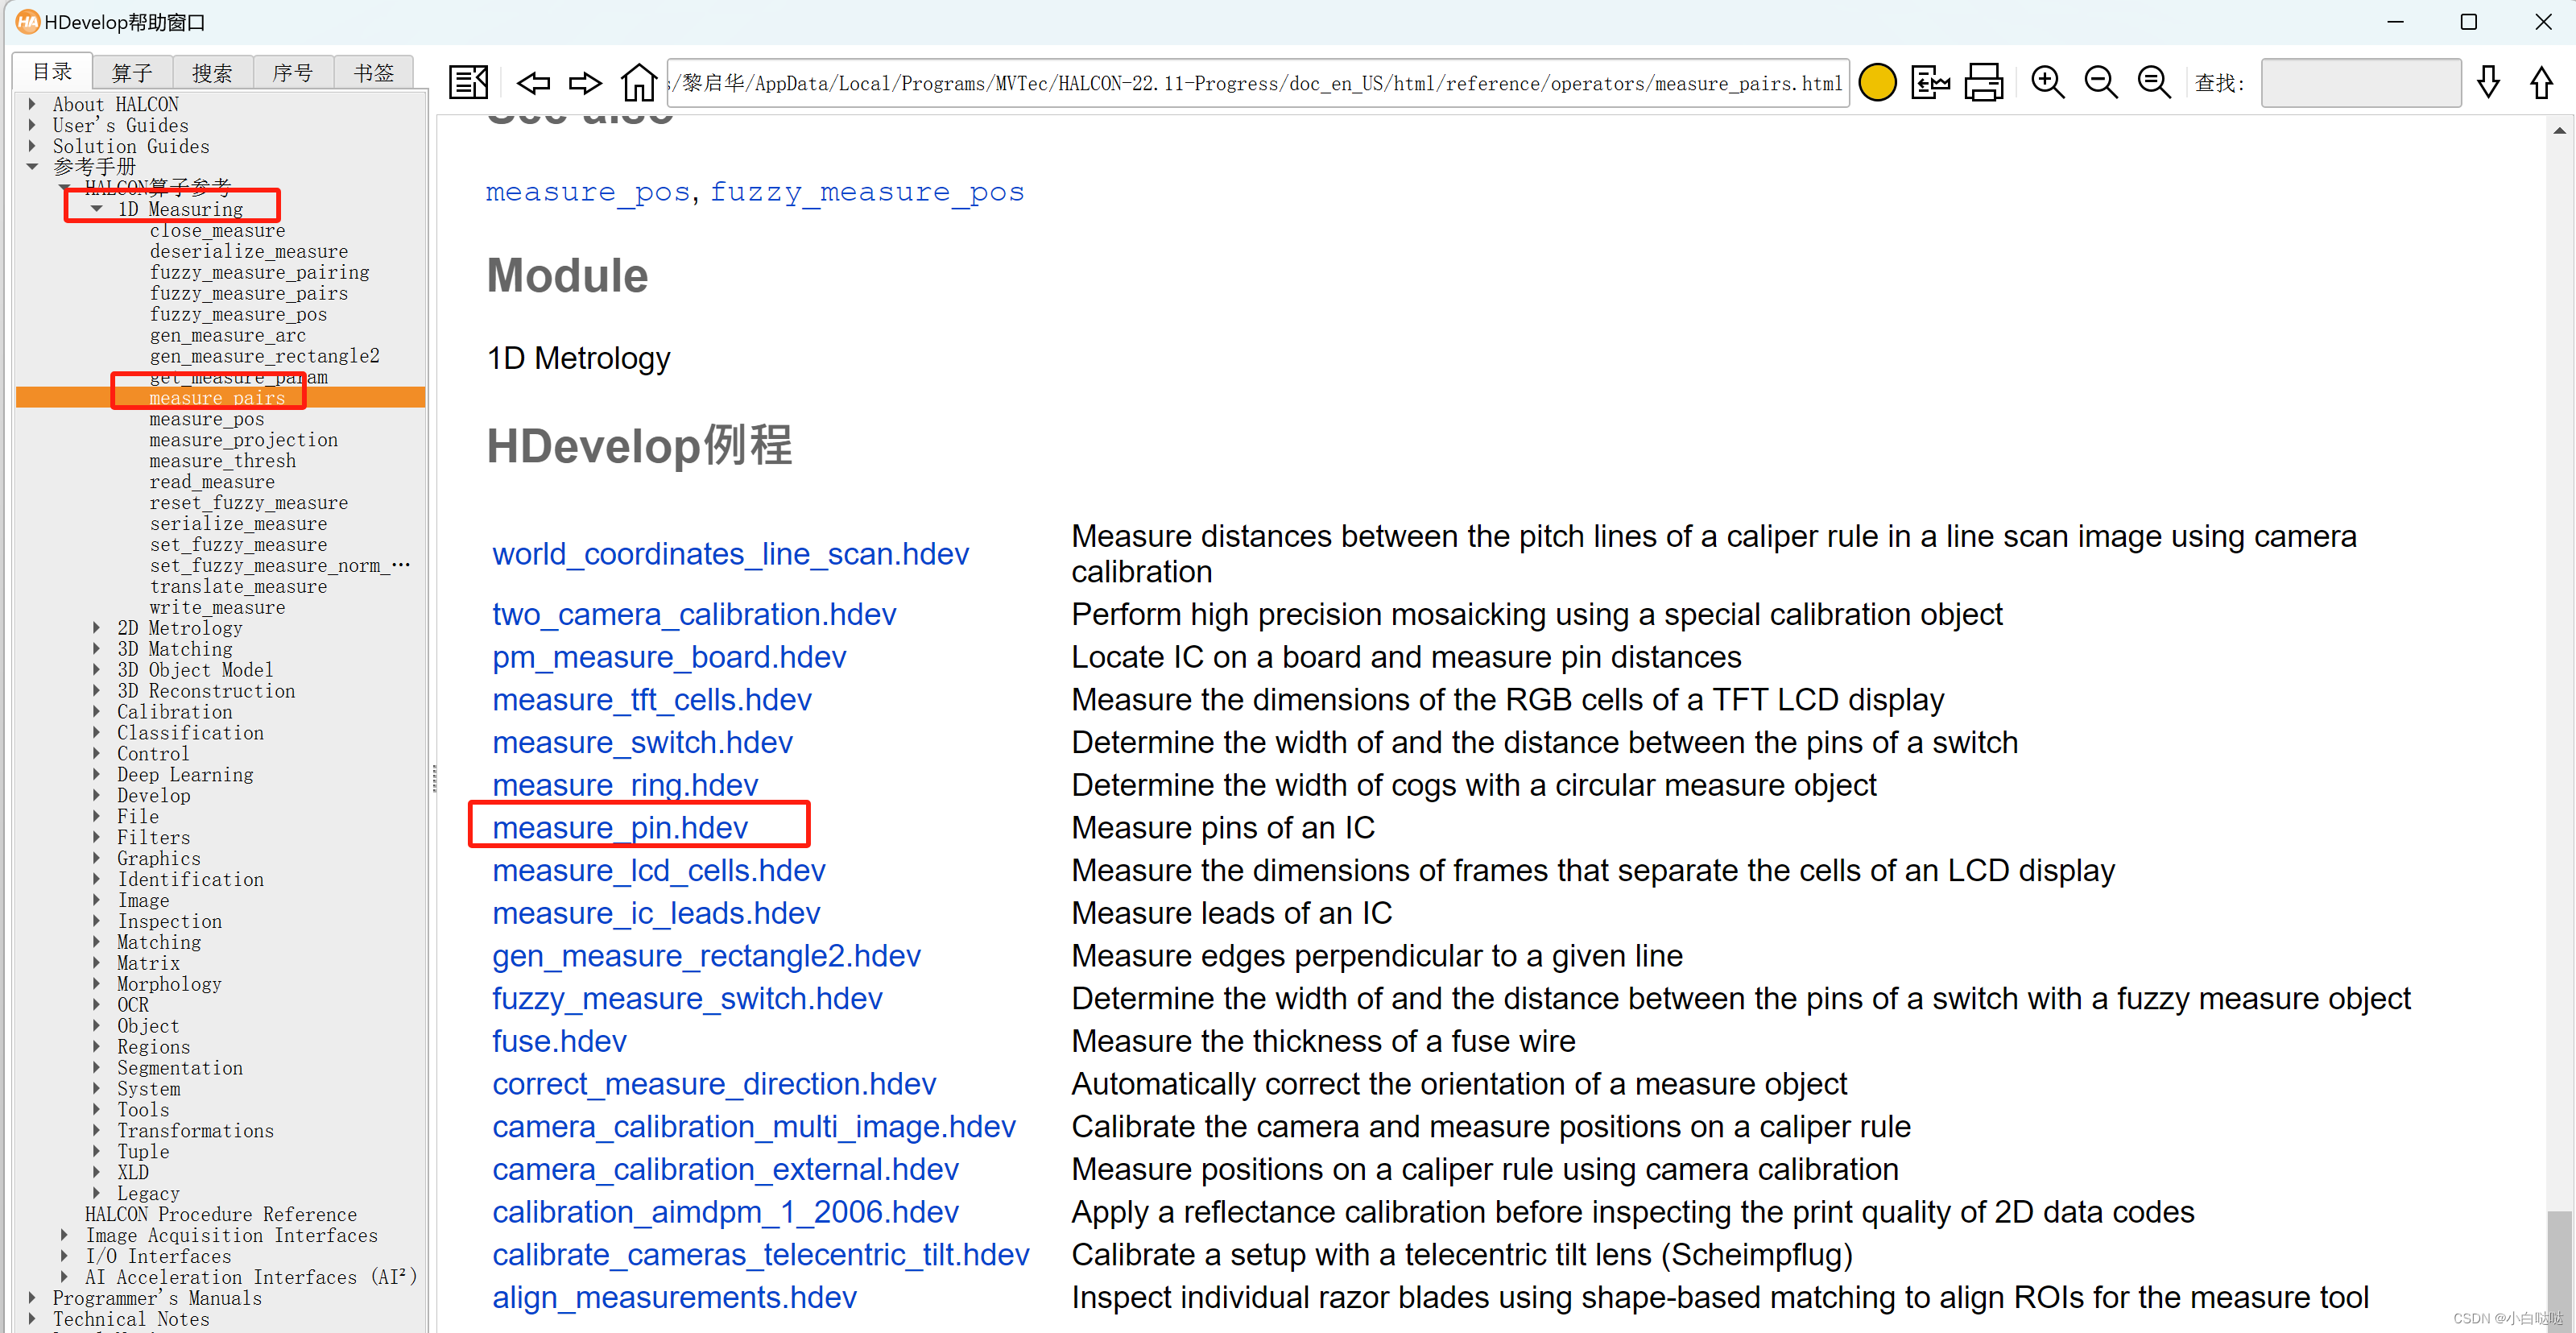This screenshot has height=1333, width=2576.
Task: Open measure_pin.hdev example file
Action: [x=617, y=828]
